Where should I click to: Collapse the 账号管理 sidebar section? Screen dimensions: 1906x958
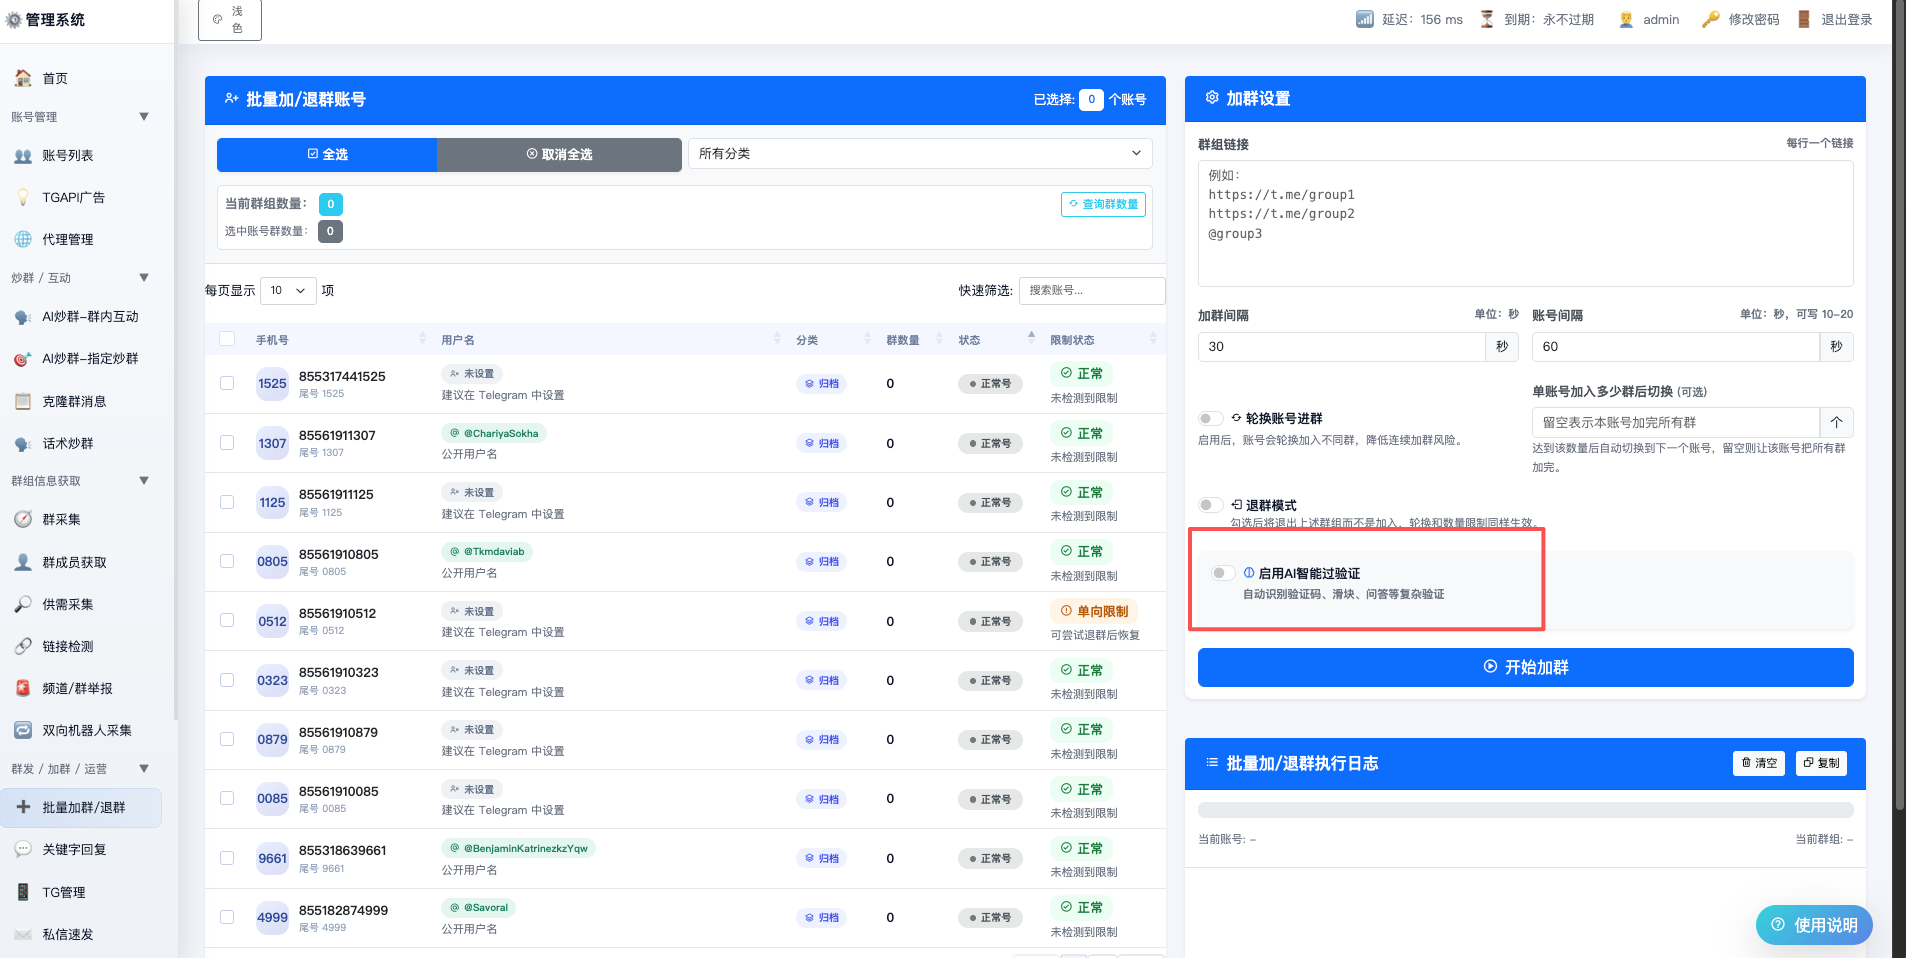coord(144,117)
